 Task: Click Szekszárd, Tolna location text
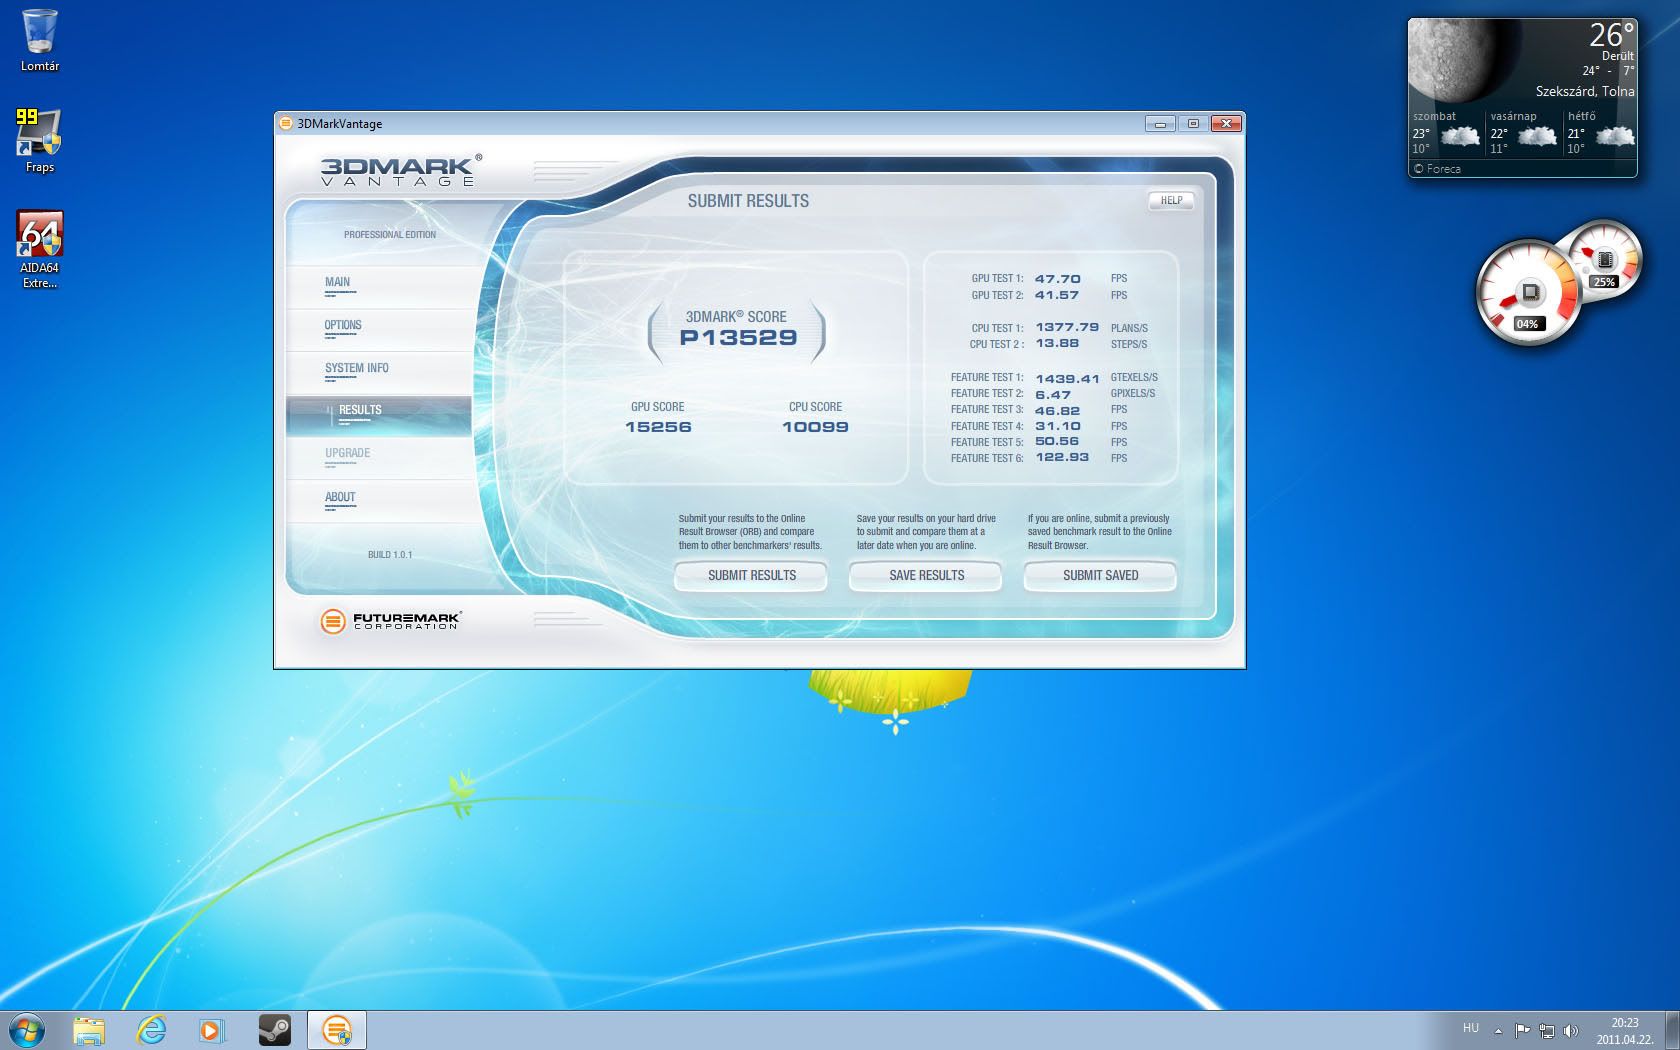click(1585, 91)
